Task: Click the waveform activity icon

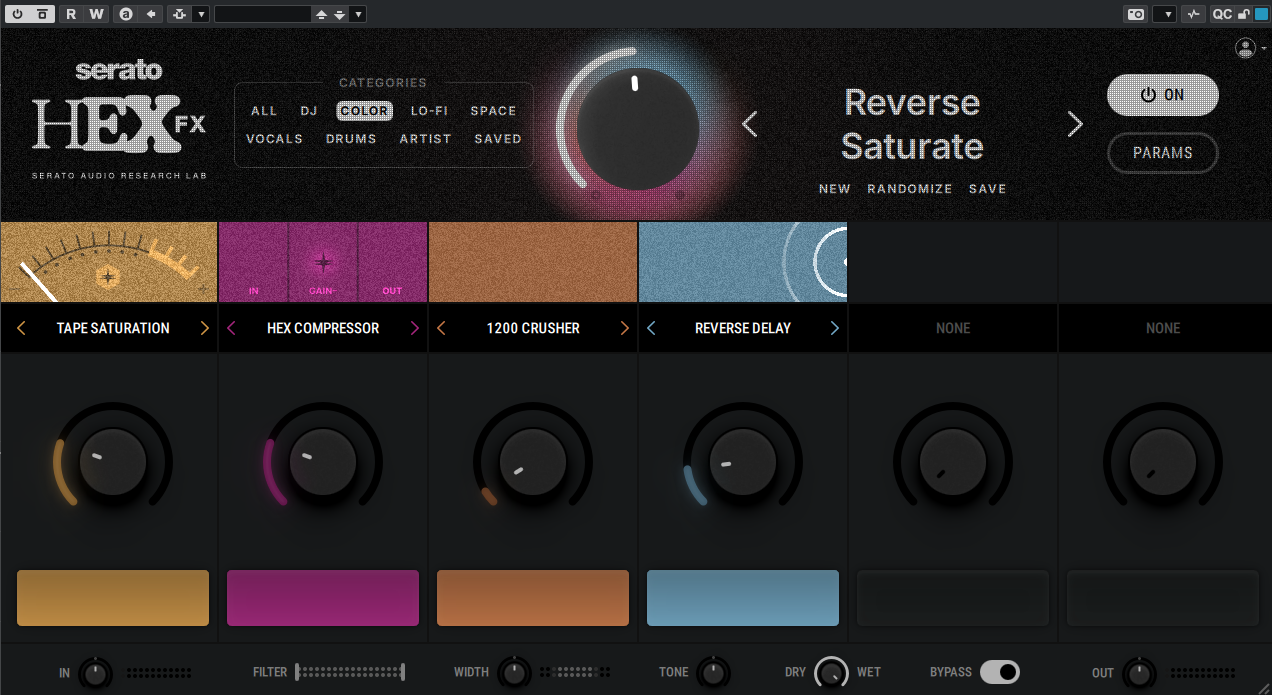Action: pyautogui.click(x=1193, y=14)
